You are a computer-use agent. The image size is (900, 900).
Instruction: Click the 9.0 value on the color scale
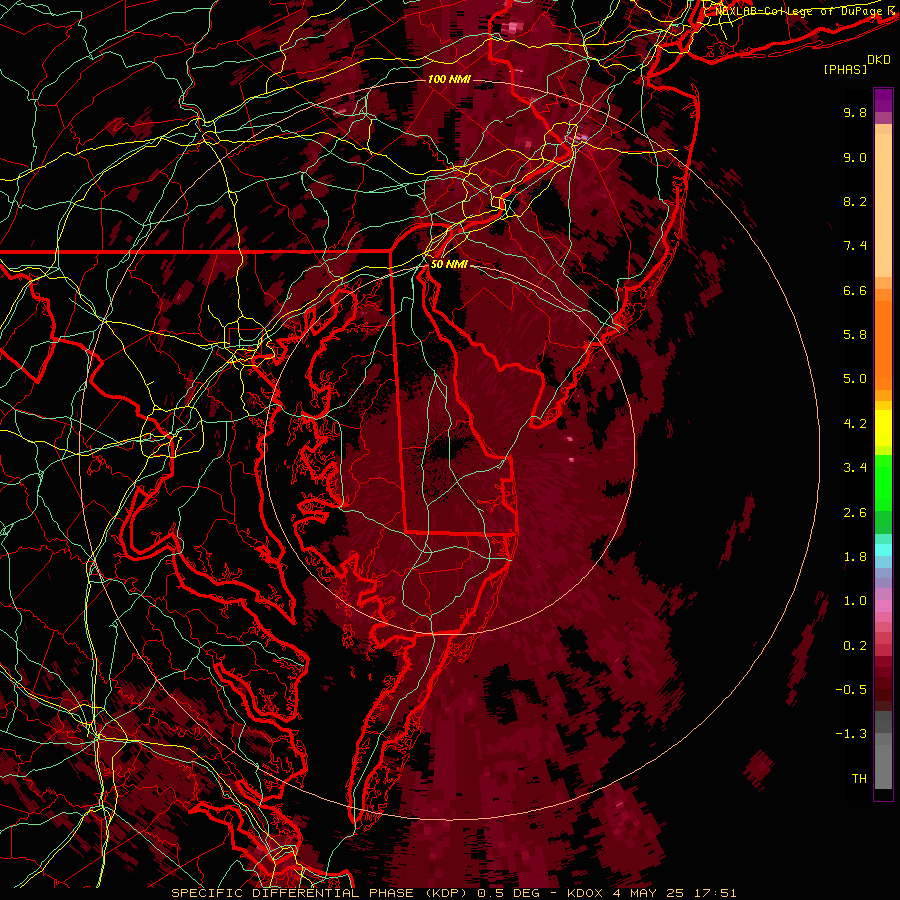(855, 157)
